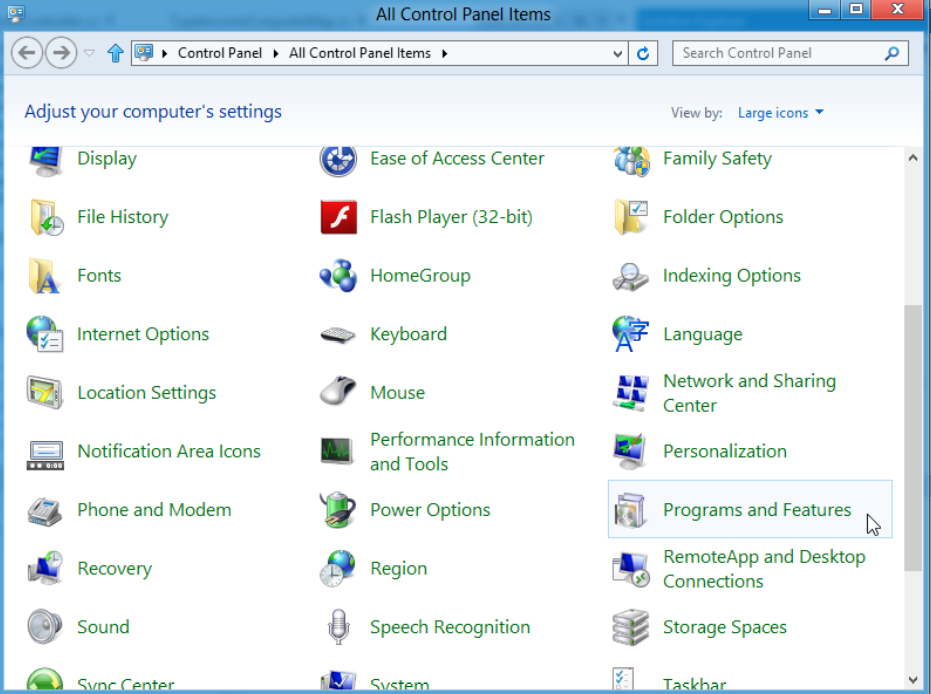
Task: Click the scrollbar down arrow
Action: pos(913,680)
